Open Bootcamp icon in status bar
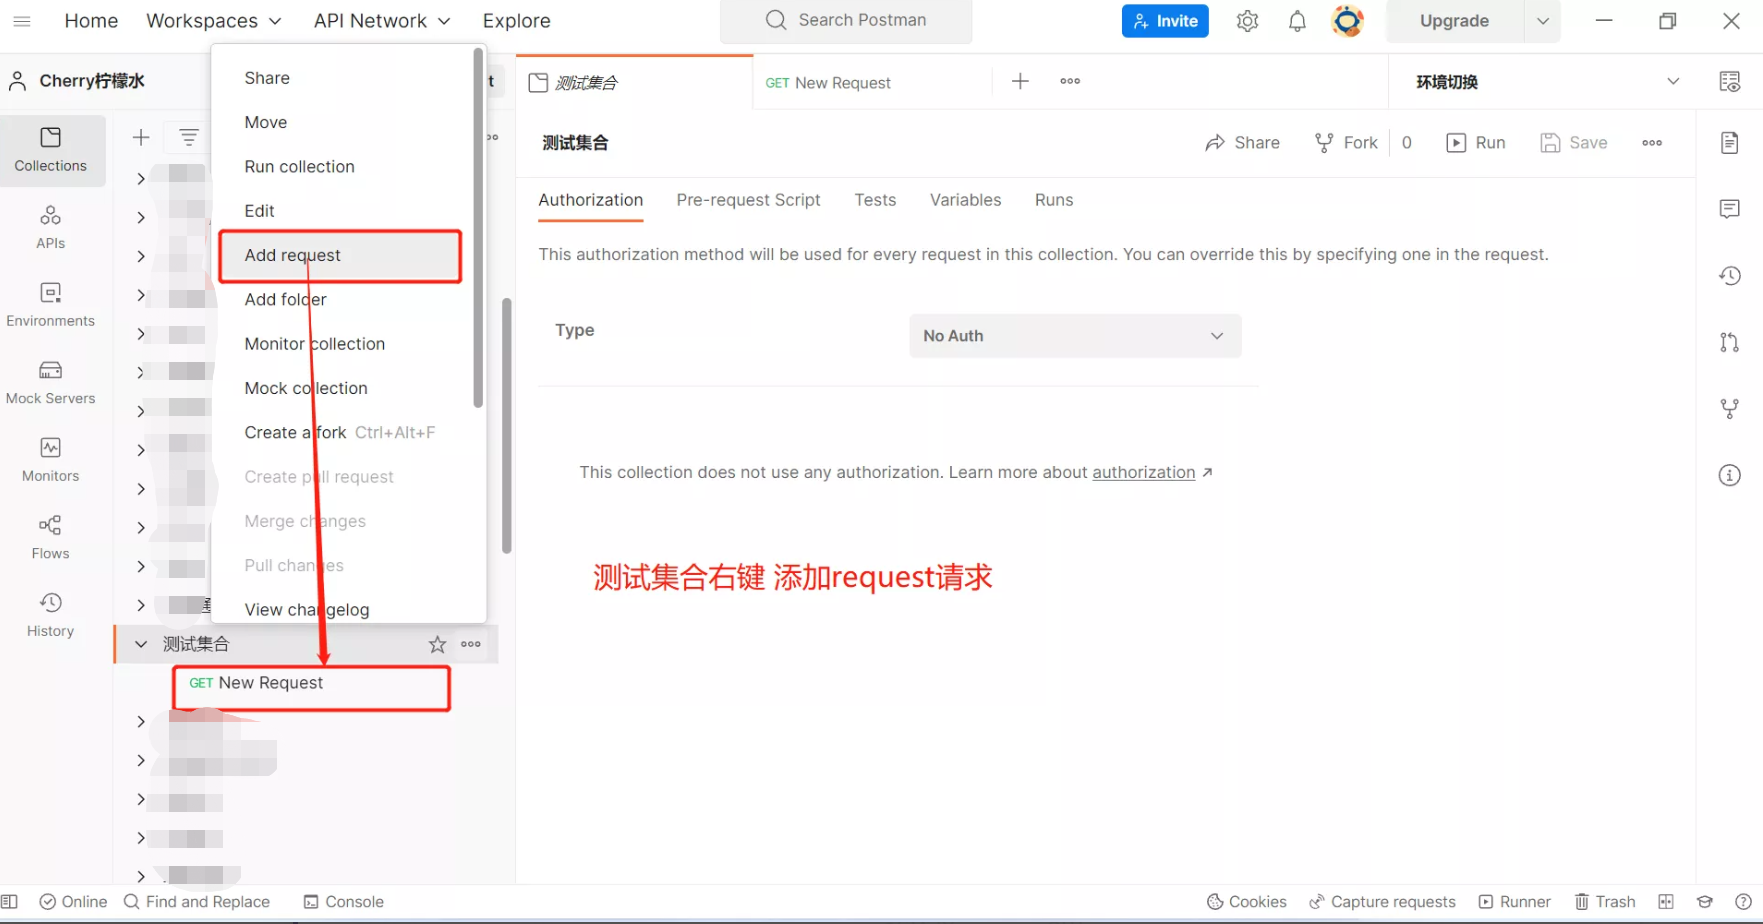 click(x=1705, y=902)
